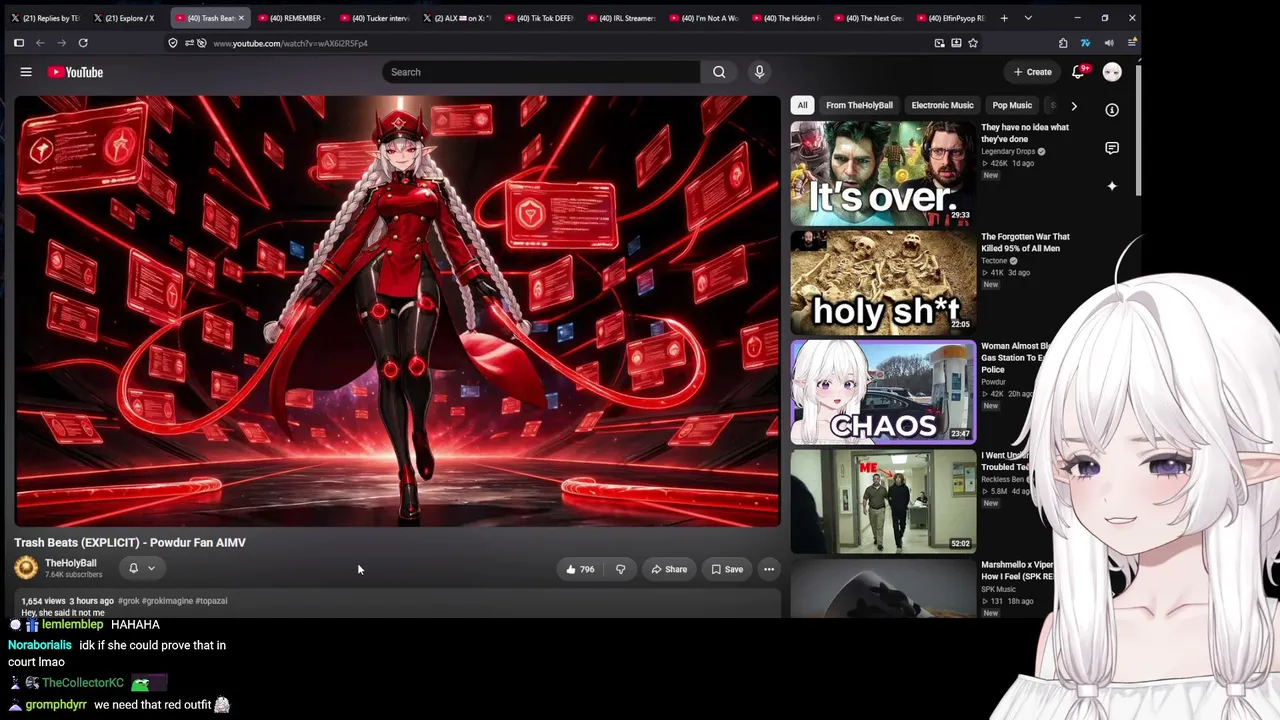Click the tab audio speaker icon in toolbar
This screenshot has height=720, width=1280.
[x=1109, y=43]
